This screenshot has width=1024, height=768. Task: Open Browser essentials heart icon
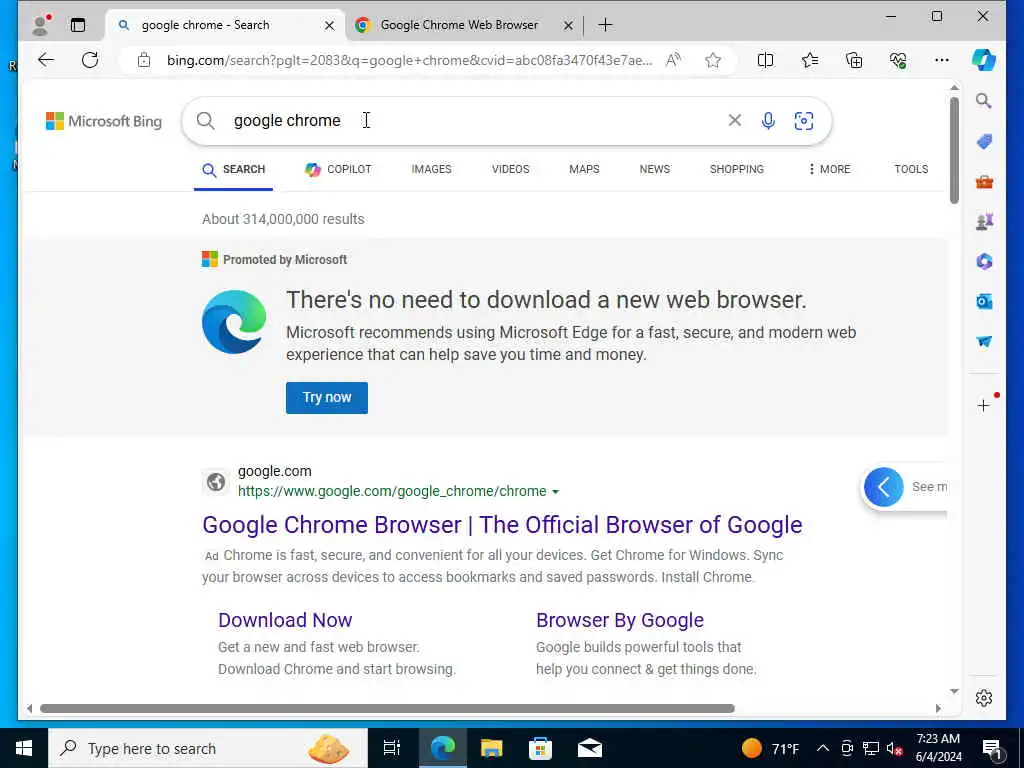898,61
